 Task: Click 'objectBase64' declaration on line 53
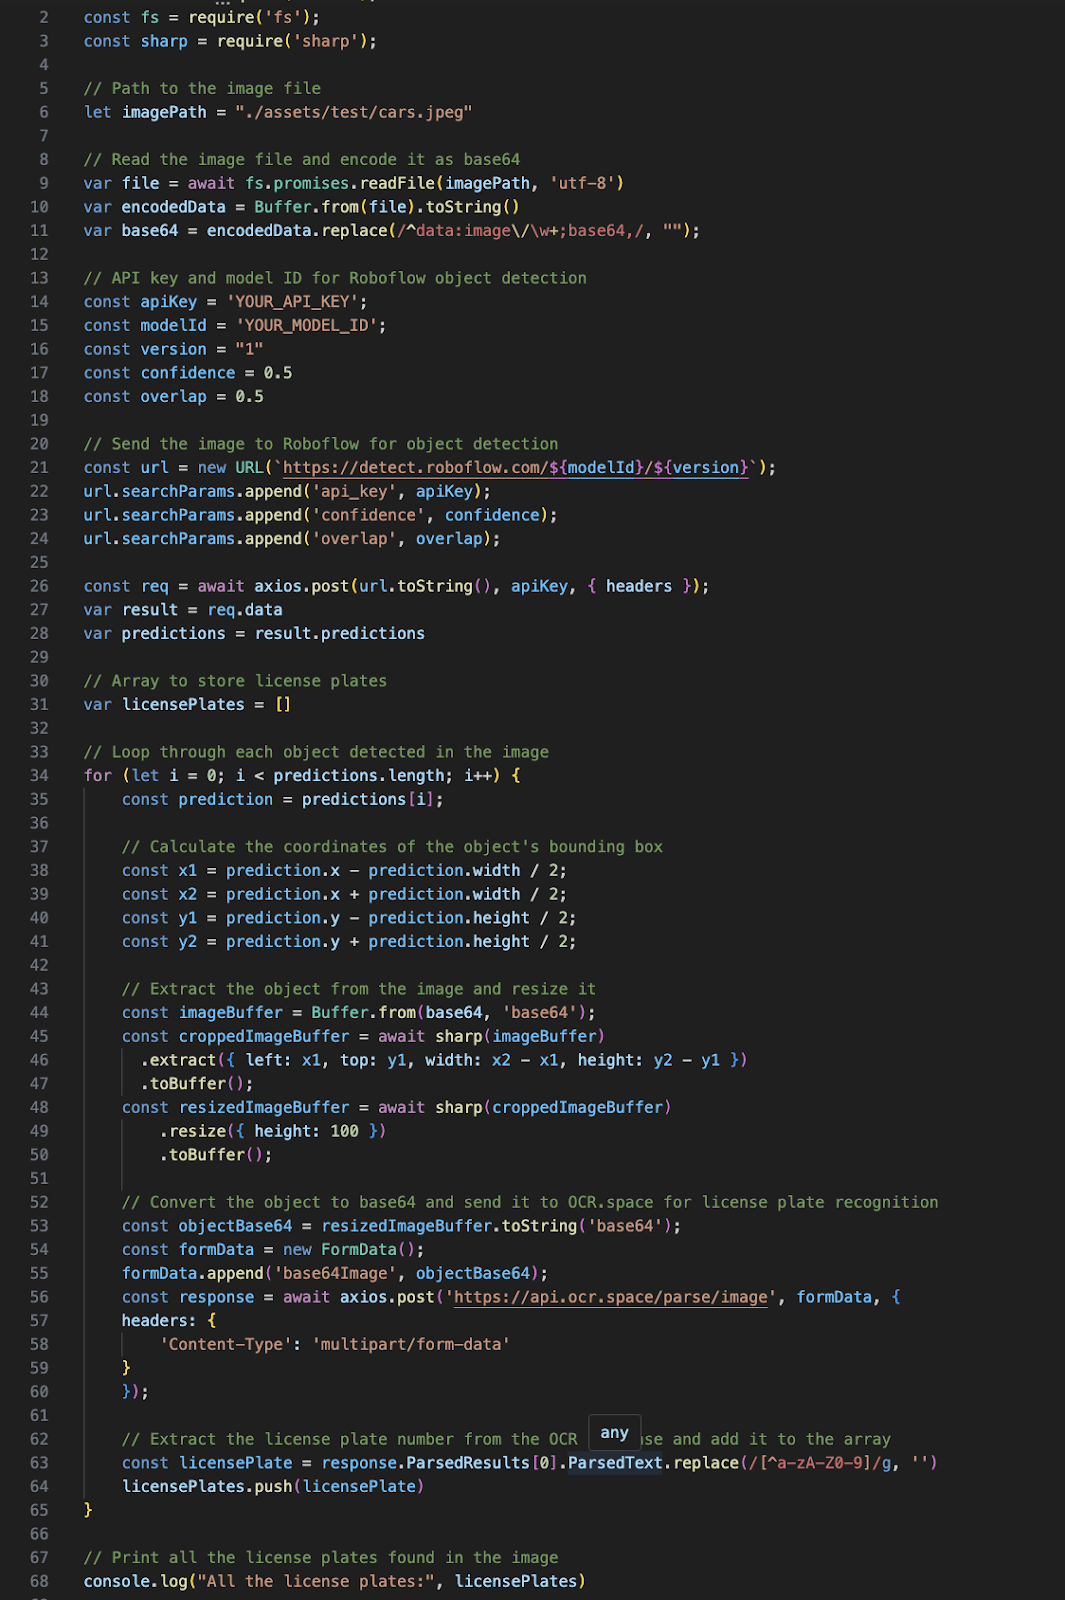236,1226
